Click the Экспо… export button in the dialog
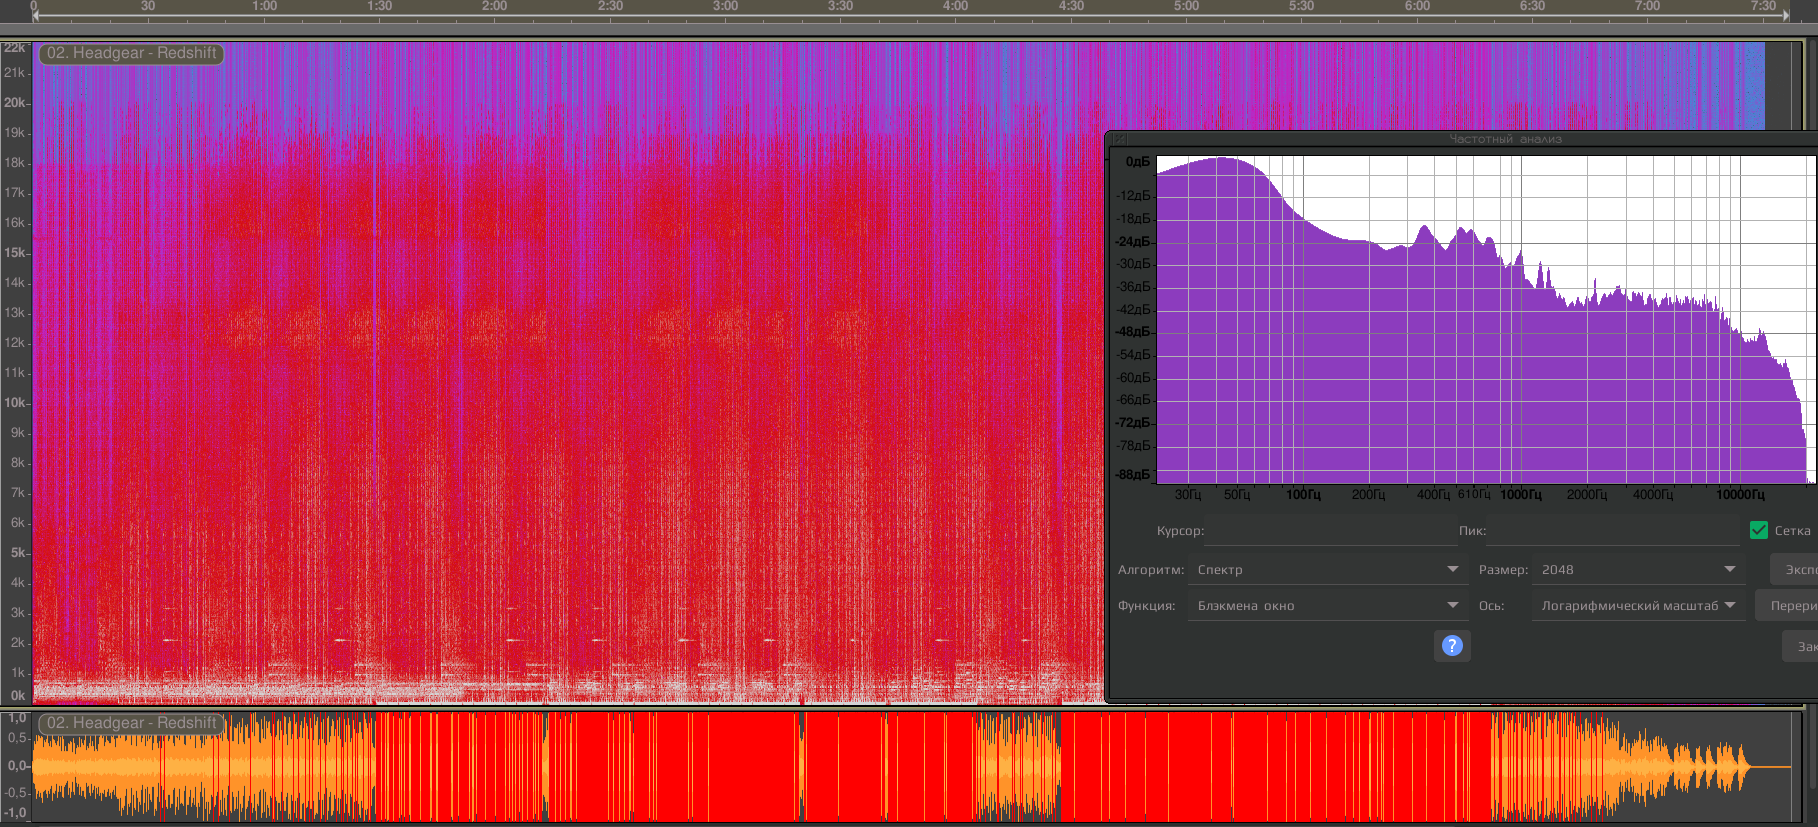The height and width of the screenshot is (827, 1818). click(x=1795, y=570)
